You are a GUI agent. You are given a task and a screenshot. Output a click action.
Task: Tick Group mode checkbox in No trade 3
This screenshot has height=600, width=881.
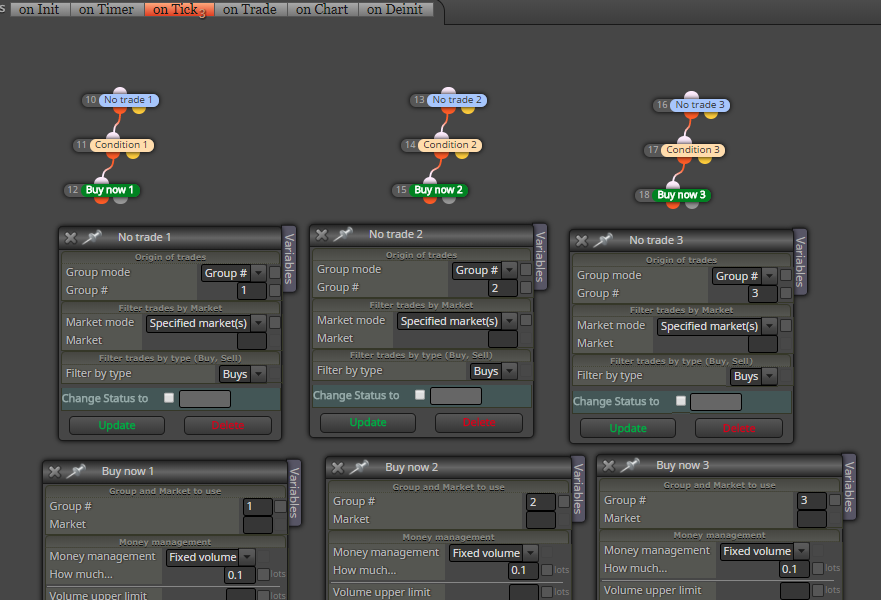786,275
